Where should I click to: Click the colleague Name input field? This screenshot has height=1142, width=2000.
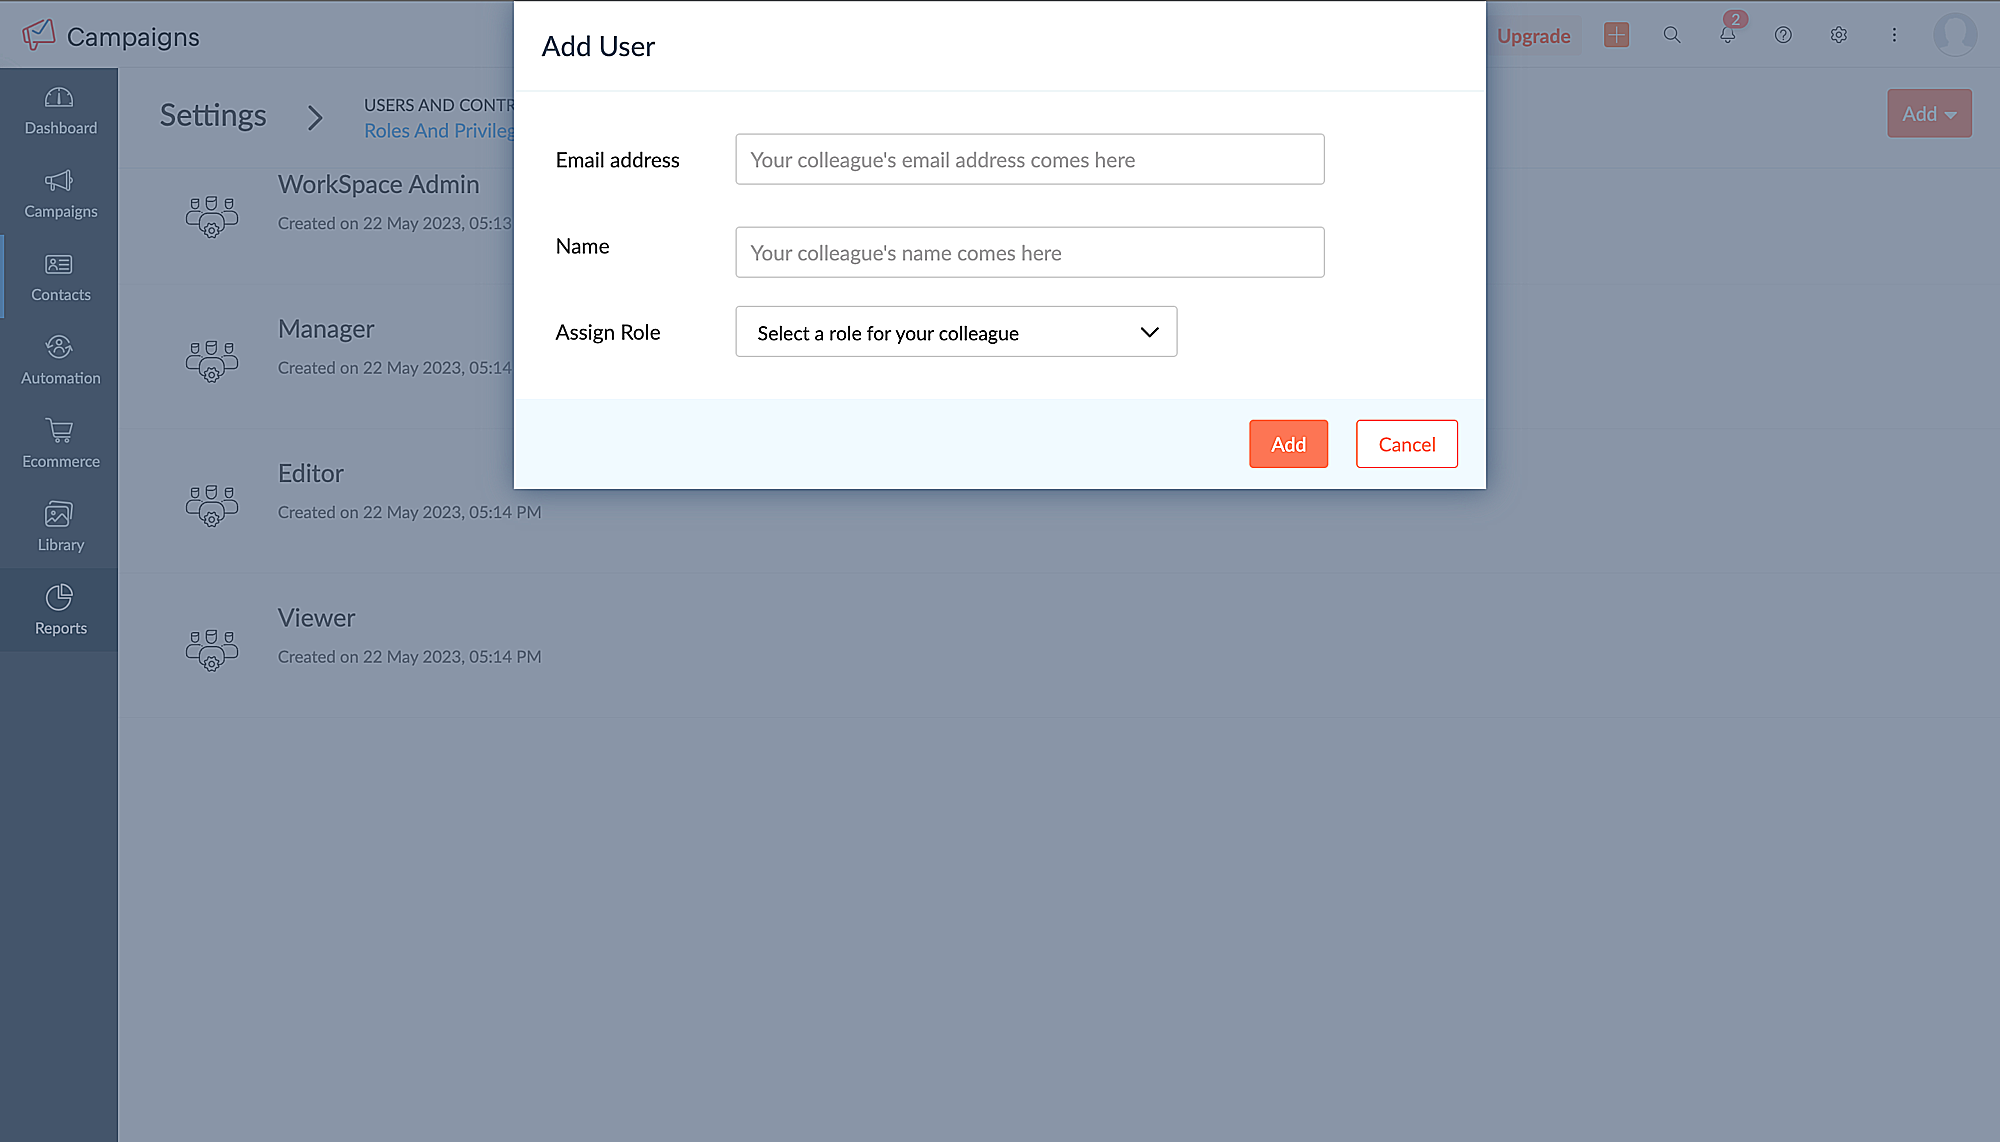click(x=1029, y=253)
